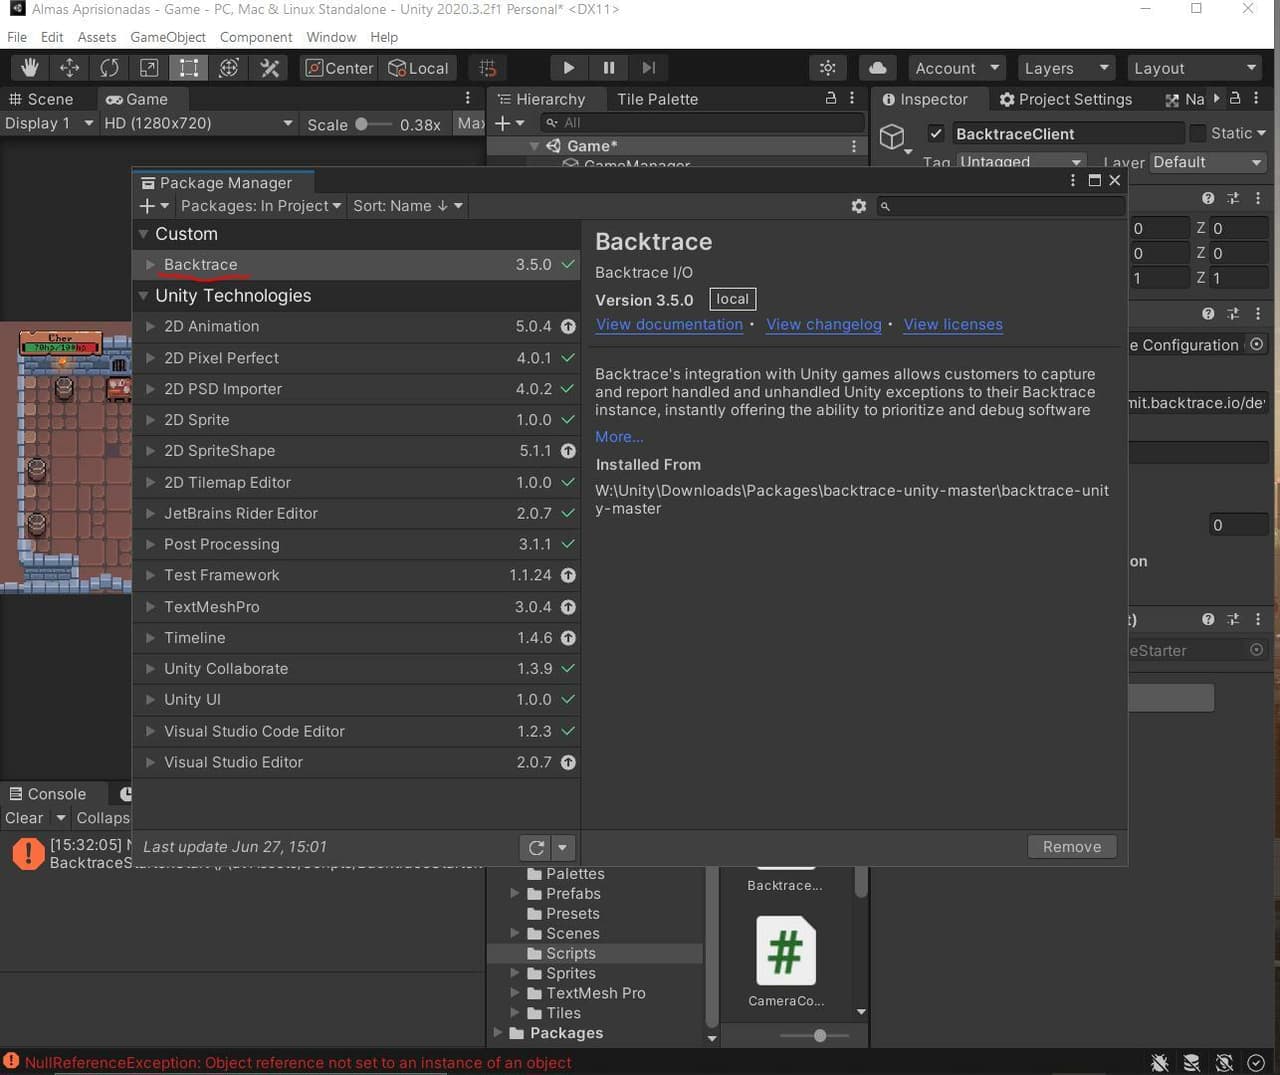
Task: Open Sort: Name dropdown
Action: click(408, 206)
